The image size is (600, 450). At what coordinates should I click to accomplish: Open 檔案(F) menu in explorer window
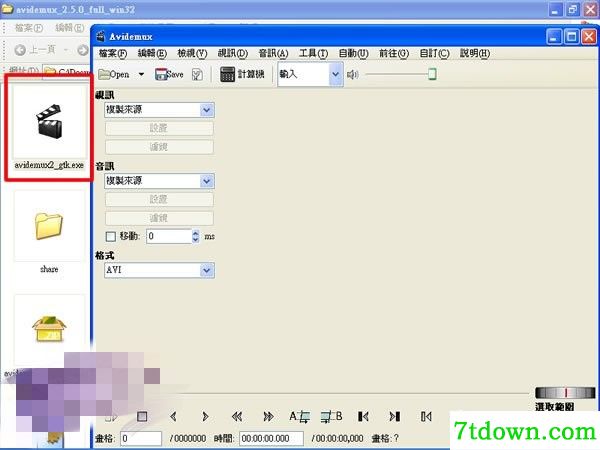(29, 28)
